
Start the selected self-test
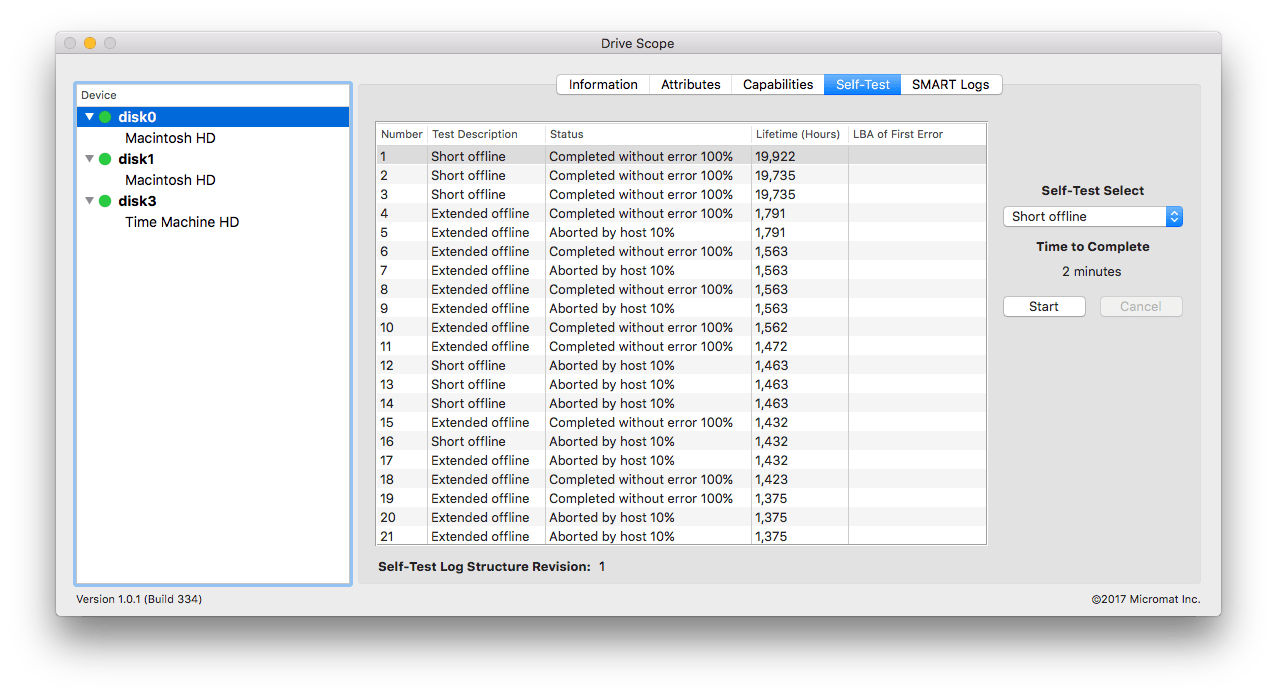point(1044,307)
